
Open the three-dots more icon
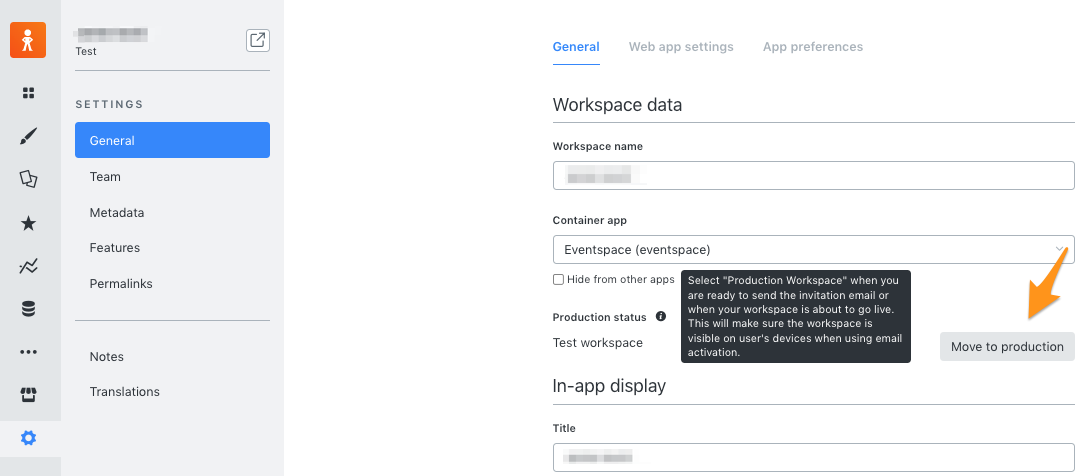[x=28, y=352]
